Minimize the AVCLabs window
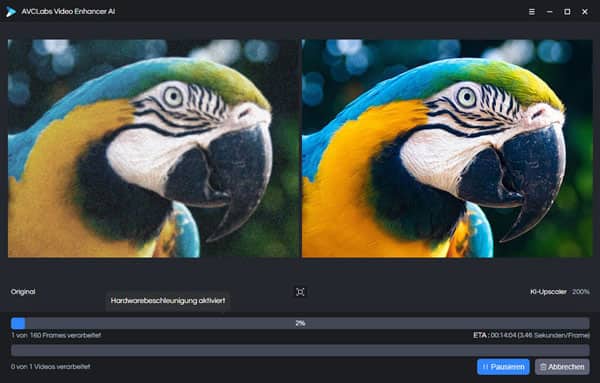600x383 pixels. coord(549,12)
